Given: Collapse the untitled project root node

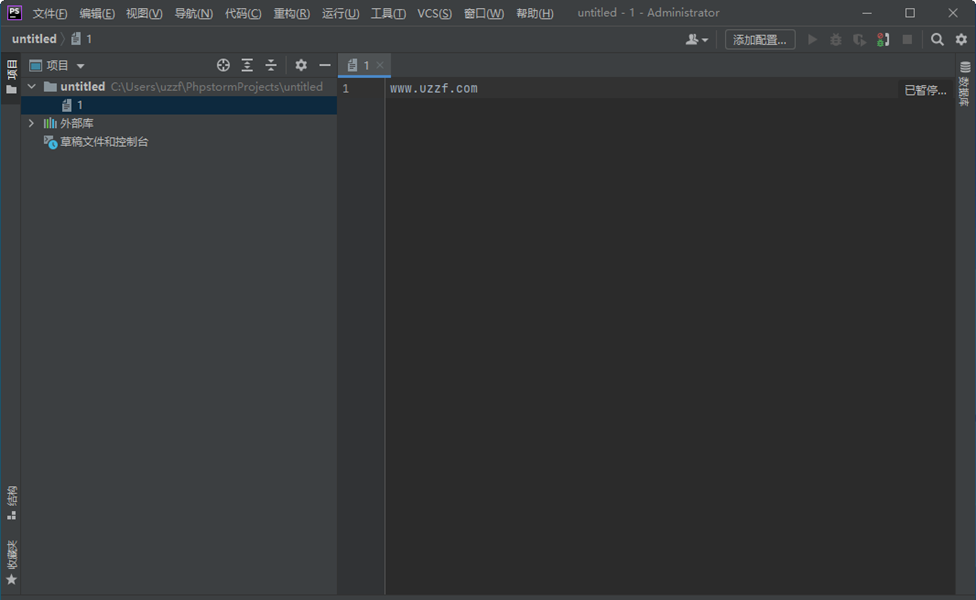Looking at the screenshot, I should coord(32,87).
